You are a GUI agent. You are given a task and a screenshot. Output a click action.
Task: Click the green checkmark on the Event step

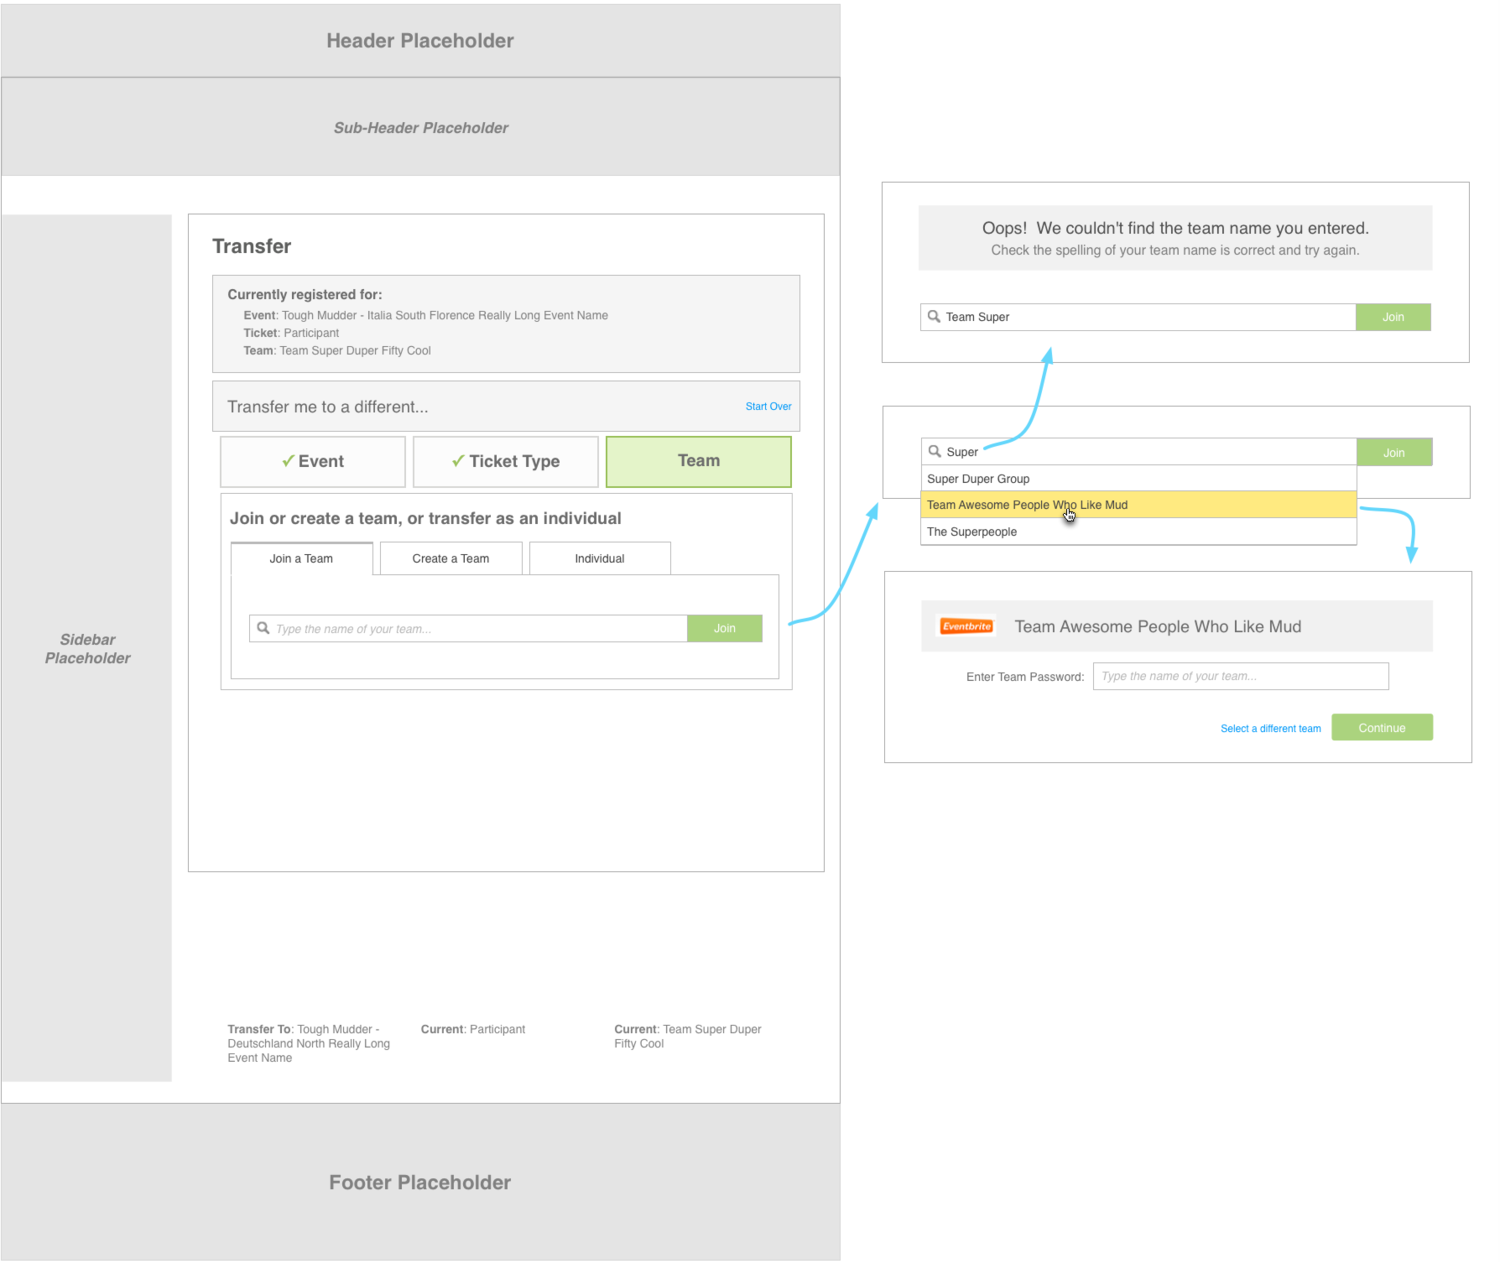(x=289, y=461)
